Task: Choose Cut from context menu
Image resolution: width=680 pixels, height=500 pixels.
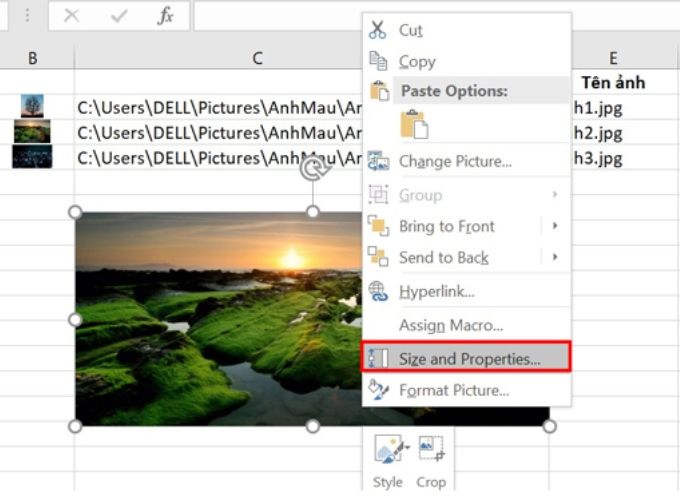Action: click(466, 30)
